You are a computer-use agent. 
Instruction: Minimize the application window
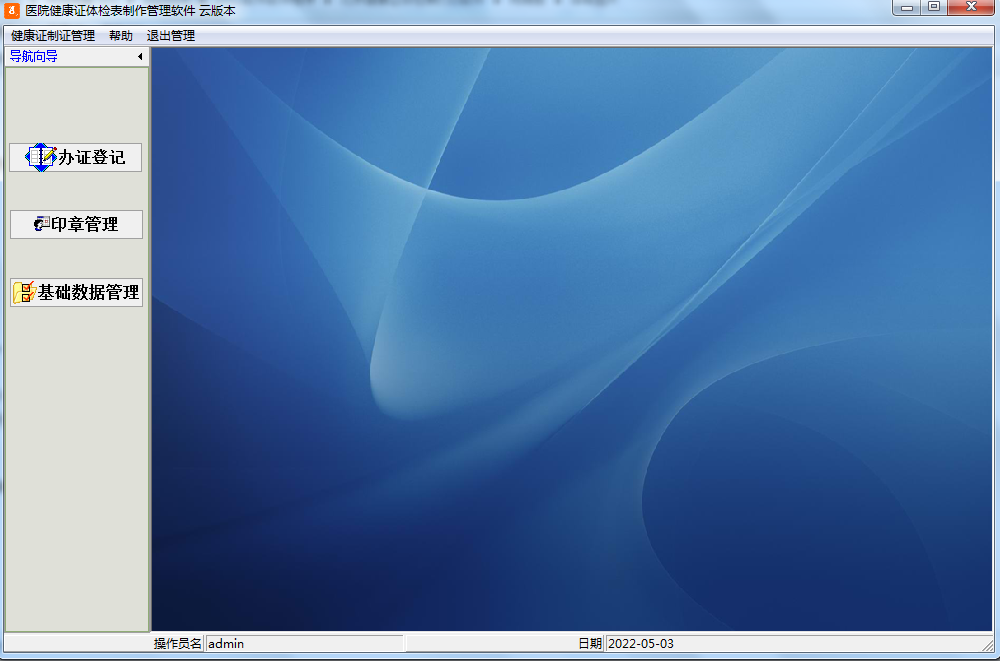[908, 8]
